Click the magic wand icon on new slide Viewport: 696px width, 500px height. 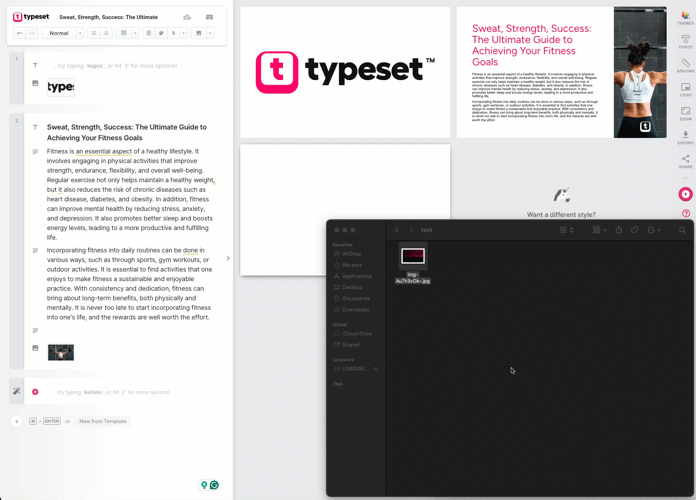tap(16, 391)
